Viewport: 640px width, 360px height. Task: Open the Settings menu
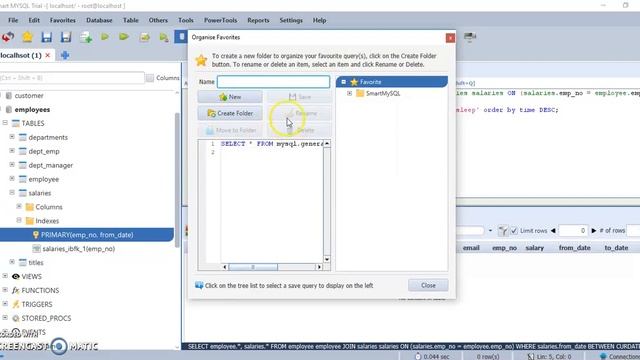(291, 20)
